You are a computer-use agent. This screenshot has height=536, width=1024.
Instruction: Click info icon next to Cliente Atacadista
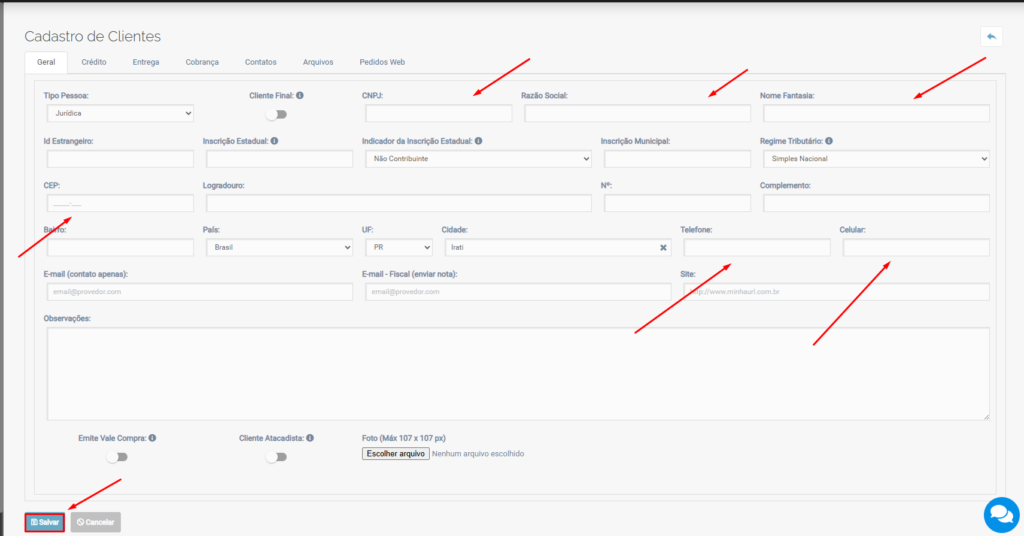(311, 438)
